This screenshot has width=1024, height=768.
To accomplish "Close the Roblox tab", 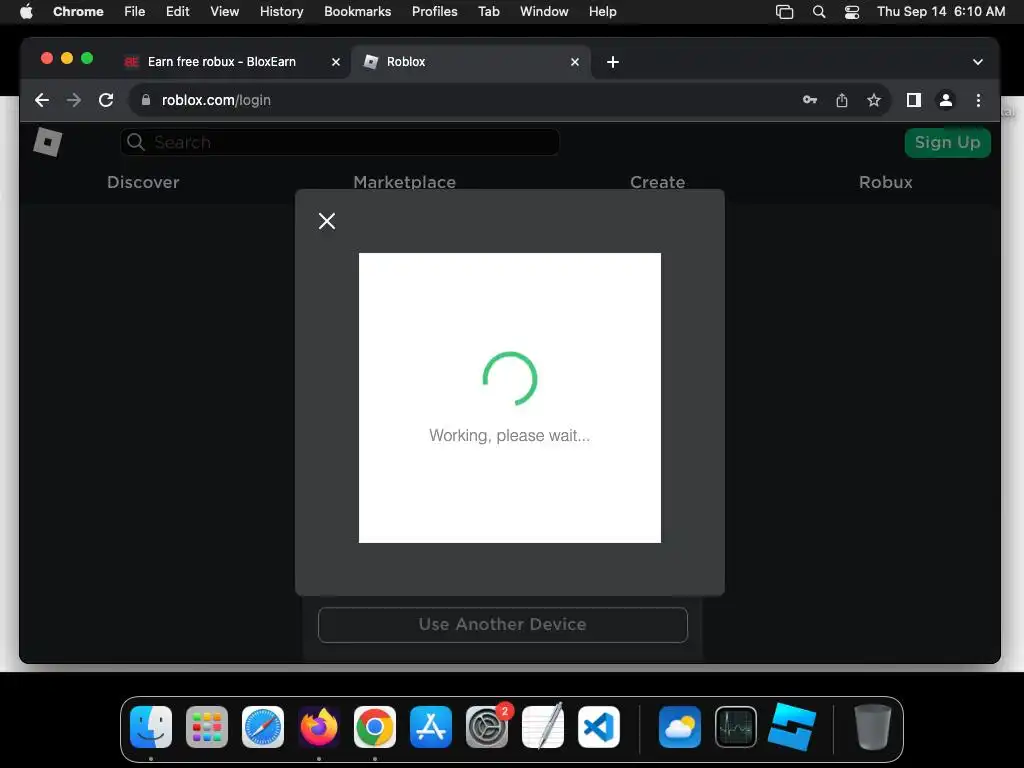I will (x=575, y=61).
